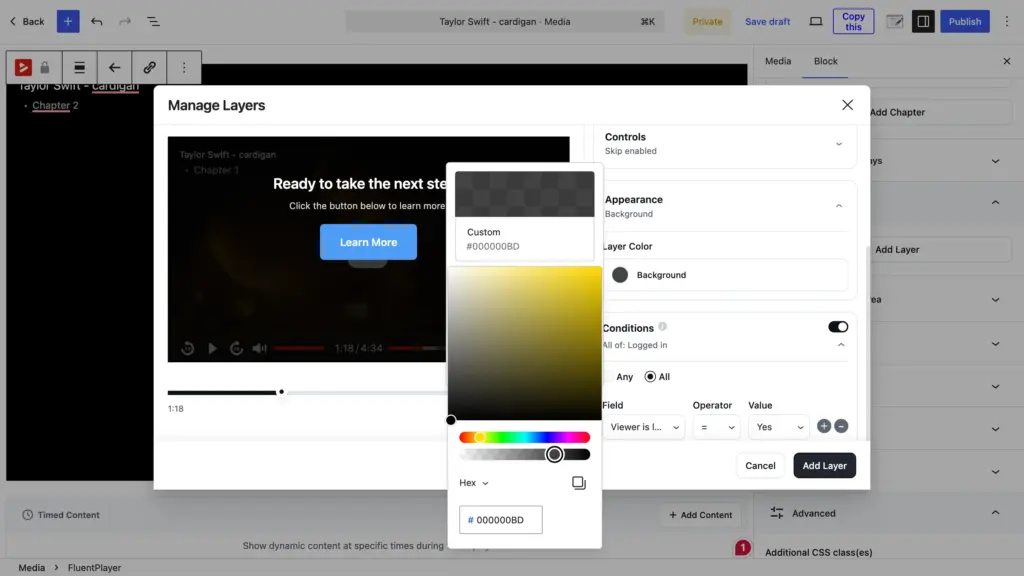
Task: Close the block settings sidebar
Action: point(1006,61)
